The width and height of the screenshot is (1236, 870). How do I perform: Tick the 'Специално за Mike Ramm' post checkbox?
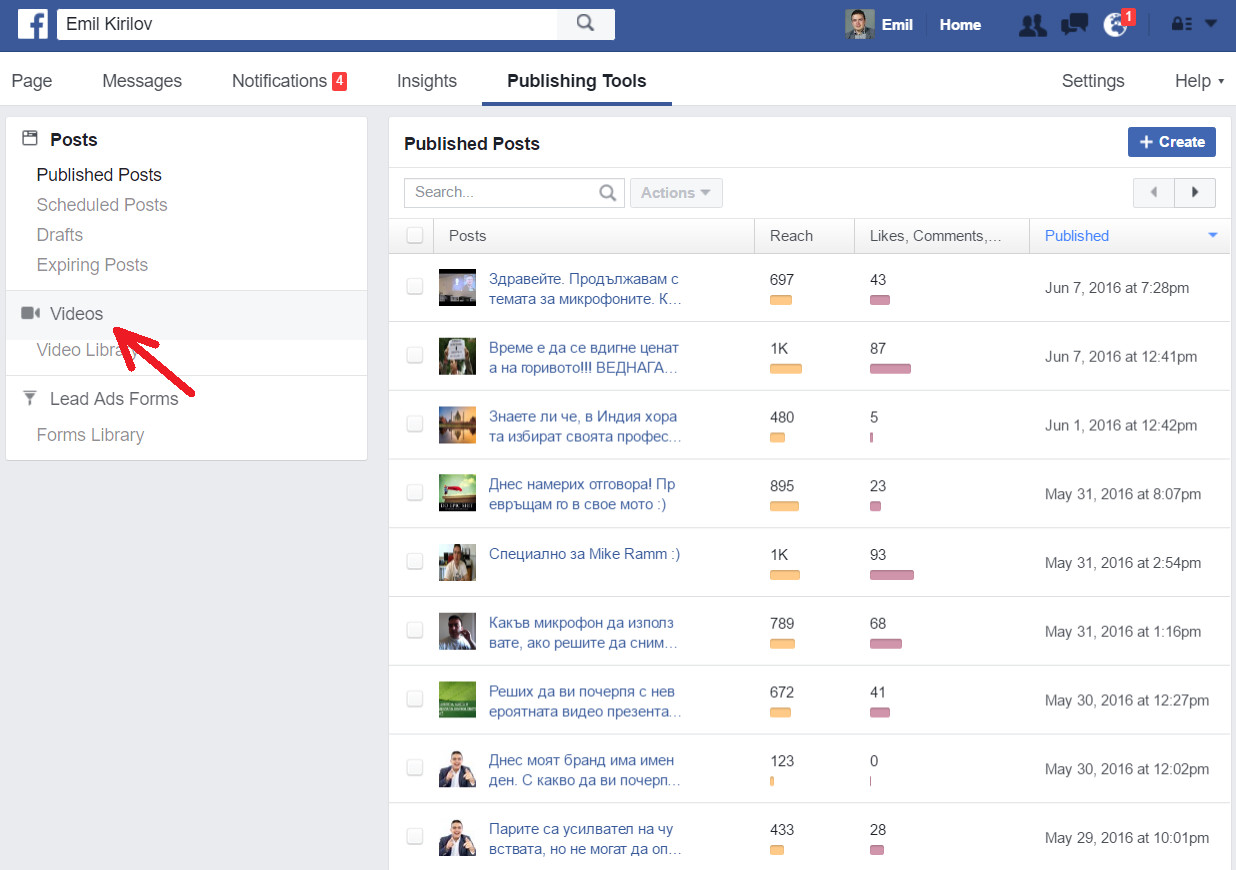point(415,561)
